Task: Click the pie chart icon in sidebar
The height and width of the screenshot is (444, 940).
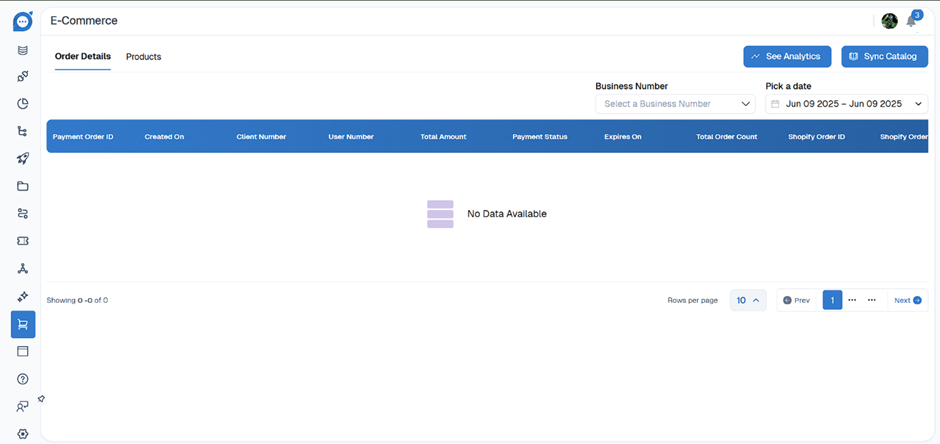Action: point(22,103)
